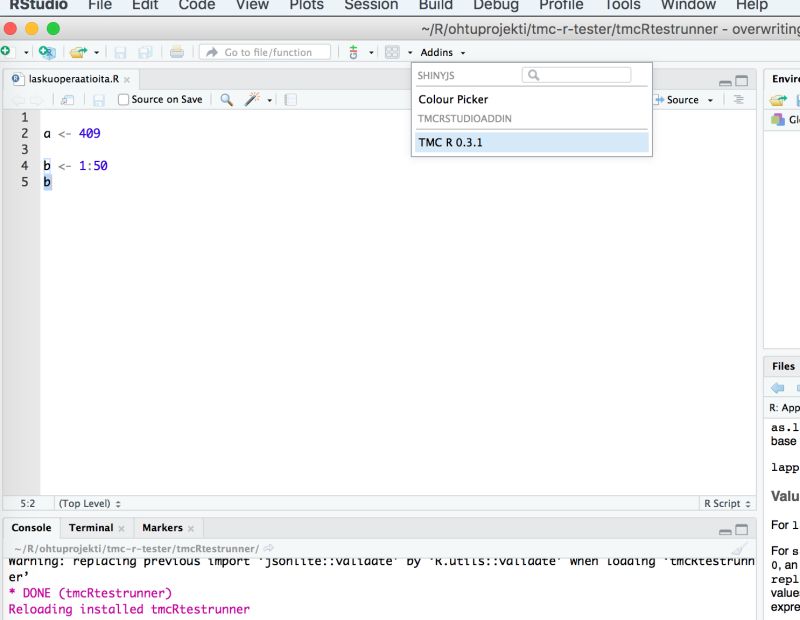Viewport: 800px width, 620px height.
Task: Click the Files pane tab
Action: pyautogui.click(x=783, y=366)
